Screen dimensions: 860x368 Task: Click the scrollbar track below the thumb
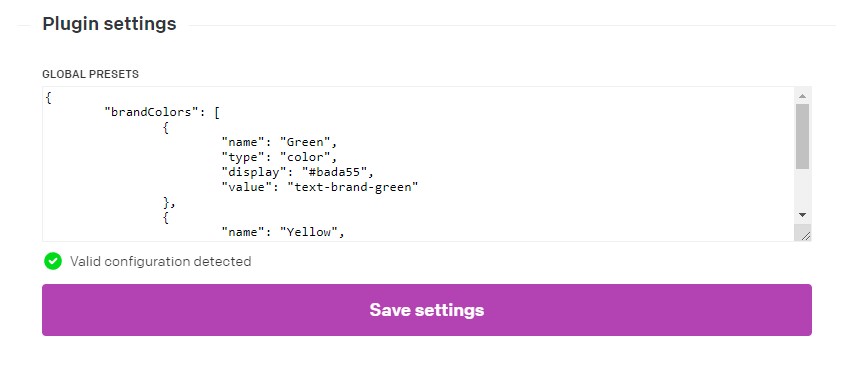click(x=802, y=188)
